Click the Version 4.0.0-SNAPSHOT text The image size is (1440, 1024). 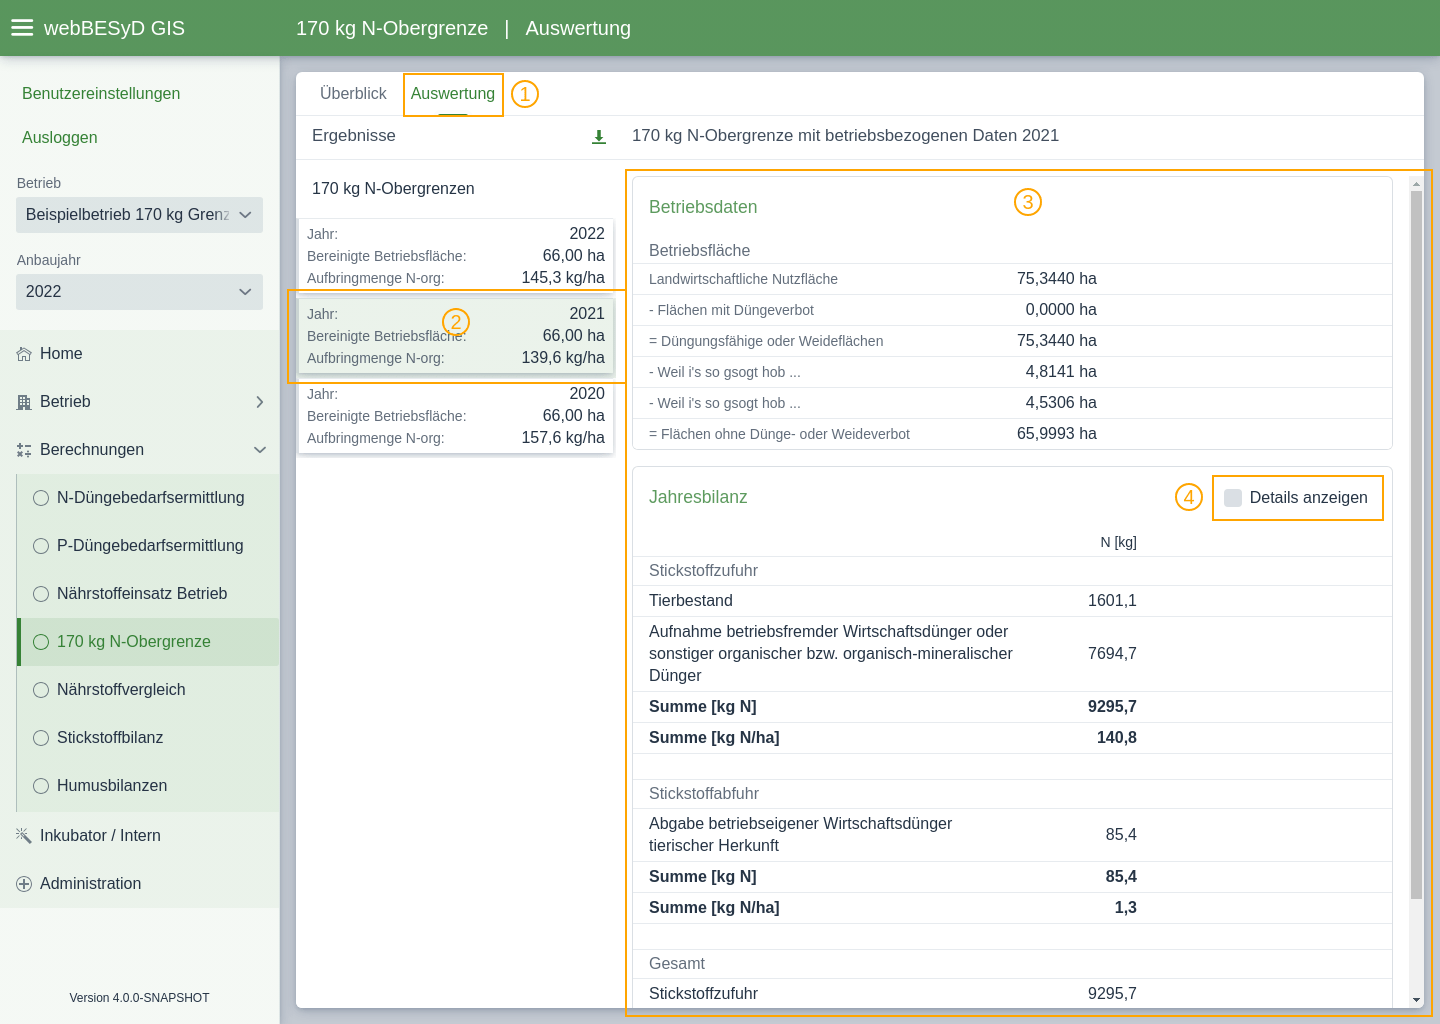pyautogui.click(x=139, y=998)
